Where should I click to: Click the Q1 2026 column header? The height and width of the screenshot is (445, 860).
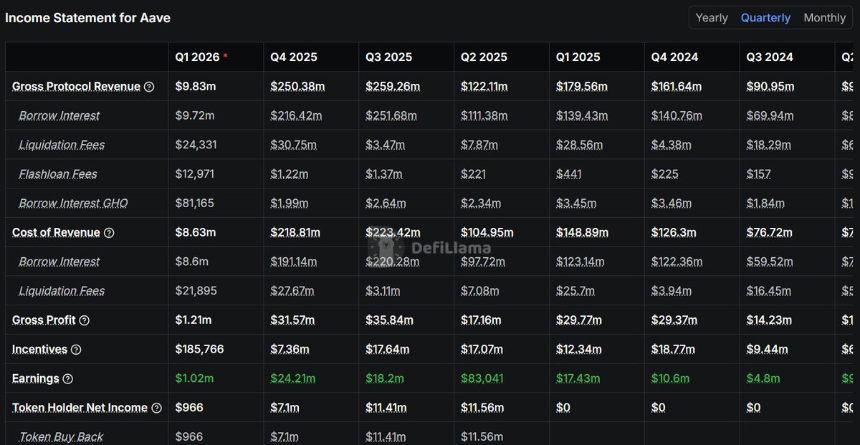(x=197, y=57)
